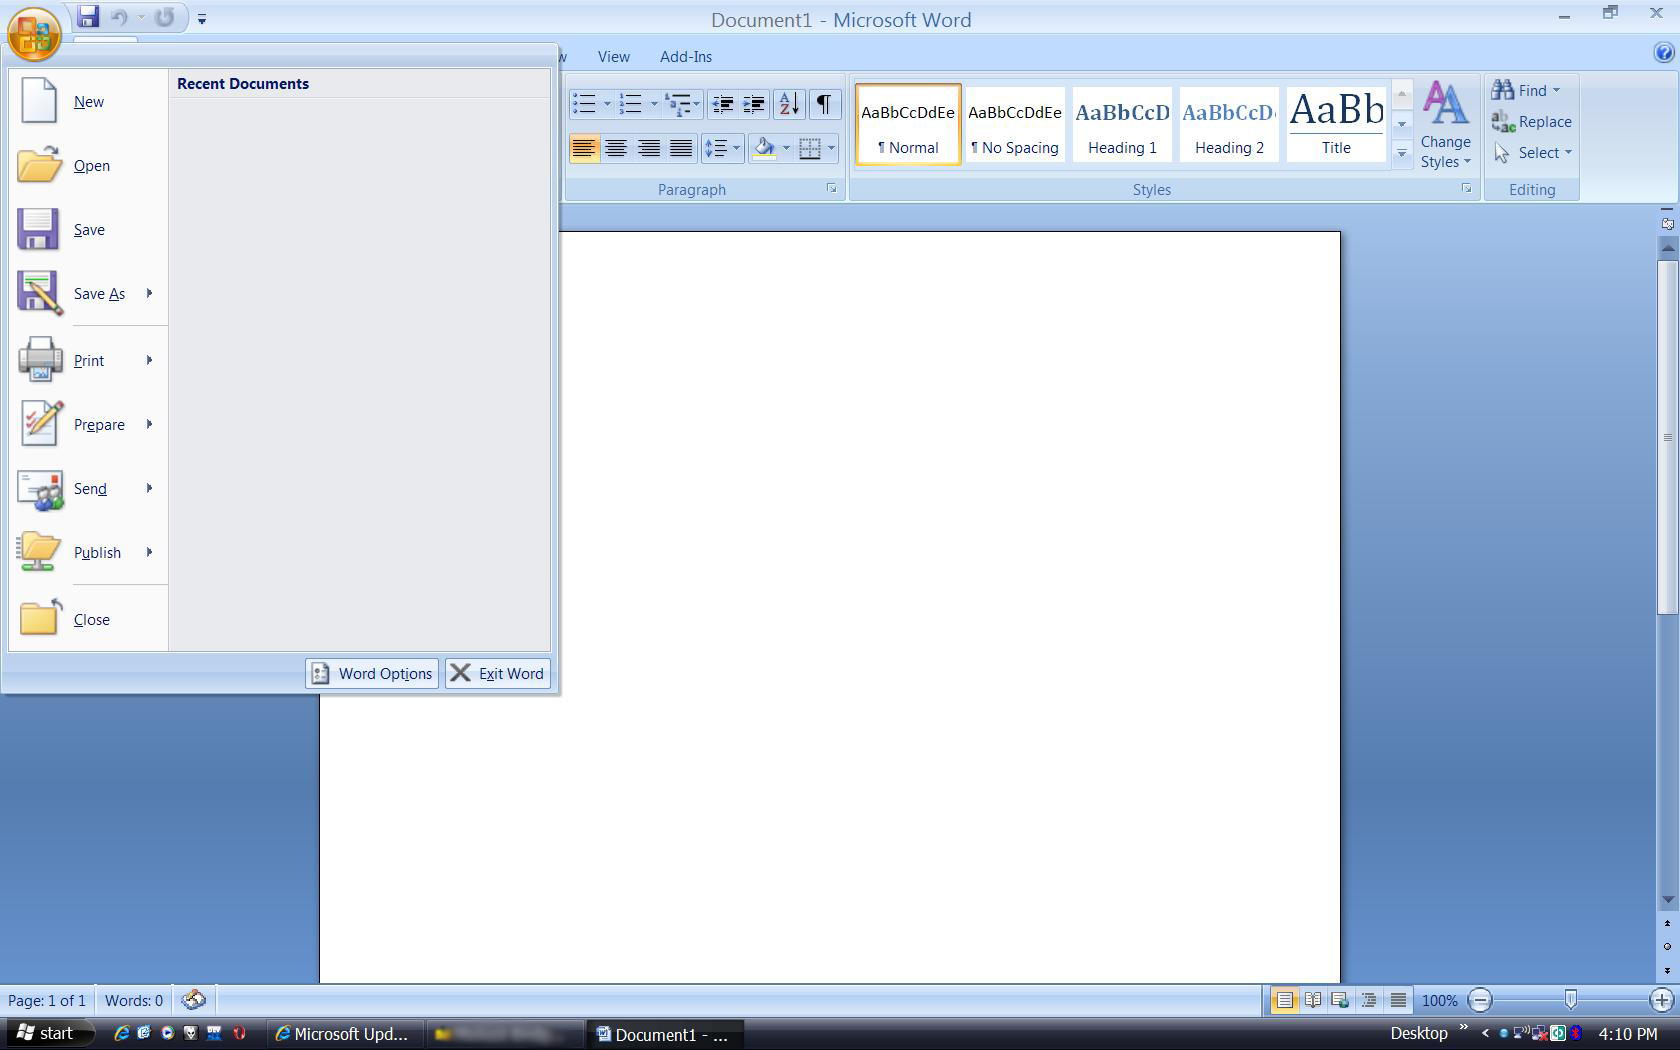The width and height of the screenshot is (1680, 1050).
Task: Click the Shading paint bucket icon
Action: [x=765, y=149]
